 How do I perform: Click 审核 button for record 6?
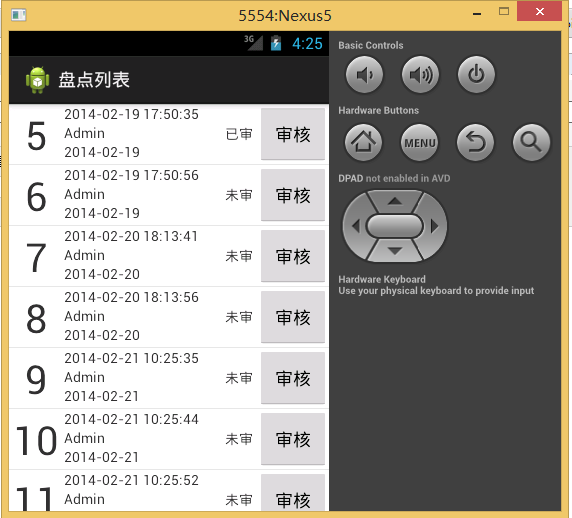[293, 195]
